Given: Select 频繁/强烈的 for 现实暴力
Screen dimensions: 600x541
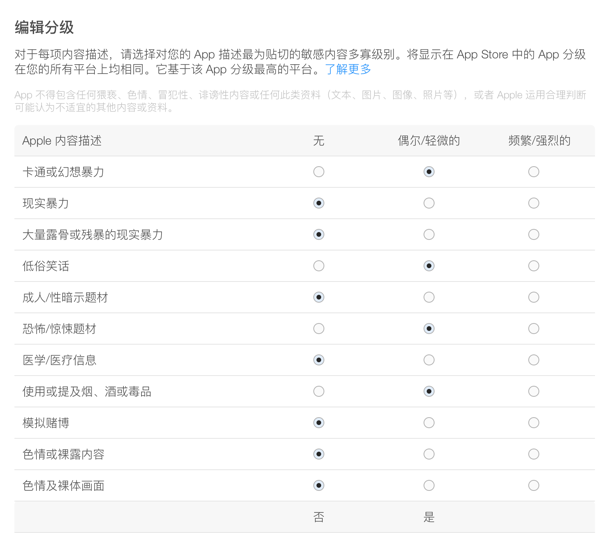Looking at the screenshot, I should (534, 203).
